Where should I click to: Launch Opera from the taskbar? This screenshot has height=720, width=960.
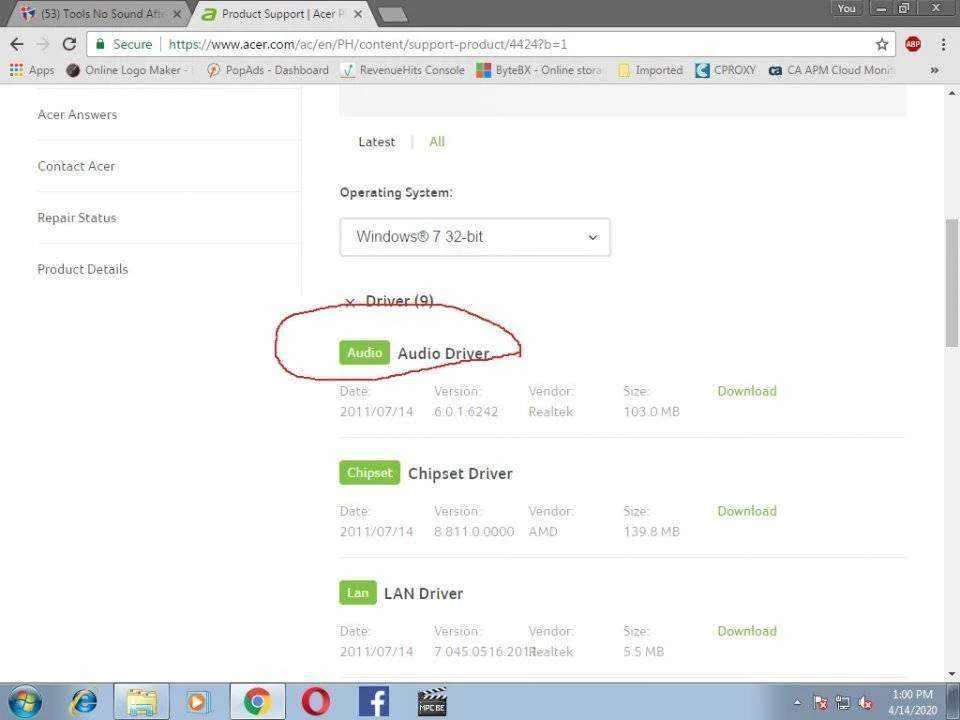[317, 702]
